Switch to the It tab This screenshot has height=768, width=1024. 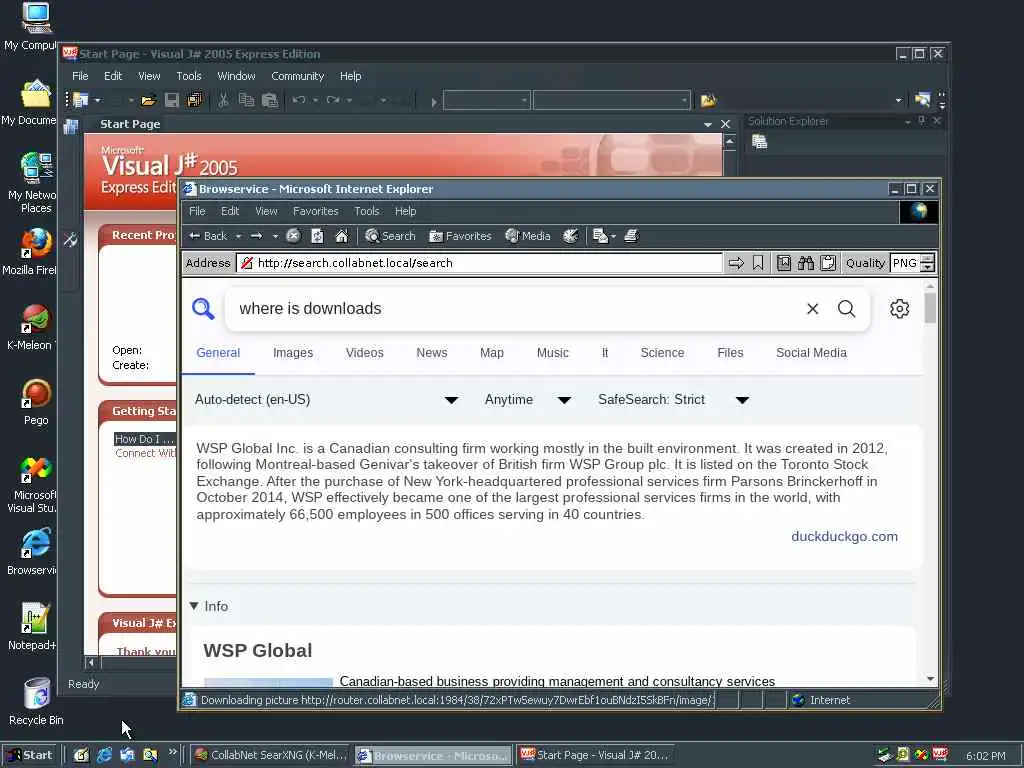point(605,353)
